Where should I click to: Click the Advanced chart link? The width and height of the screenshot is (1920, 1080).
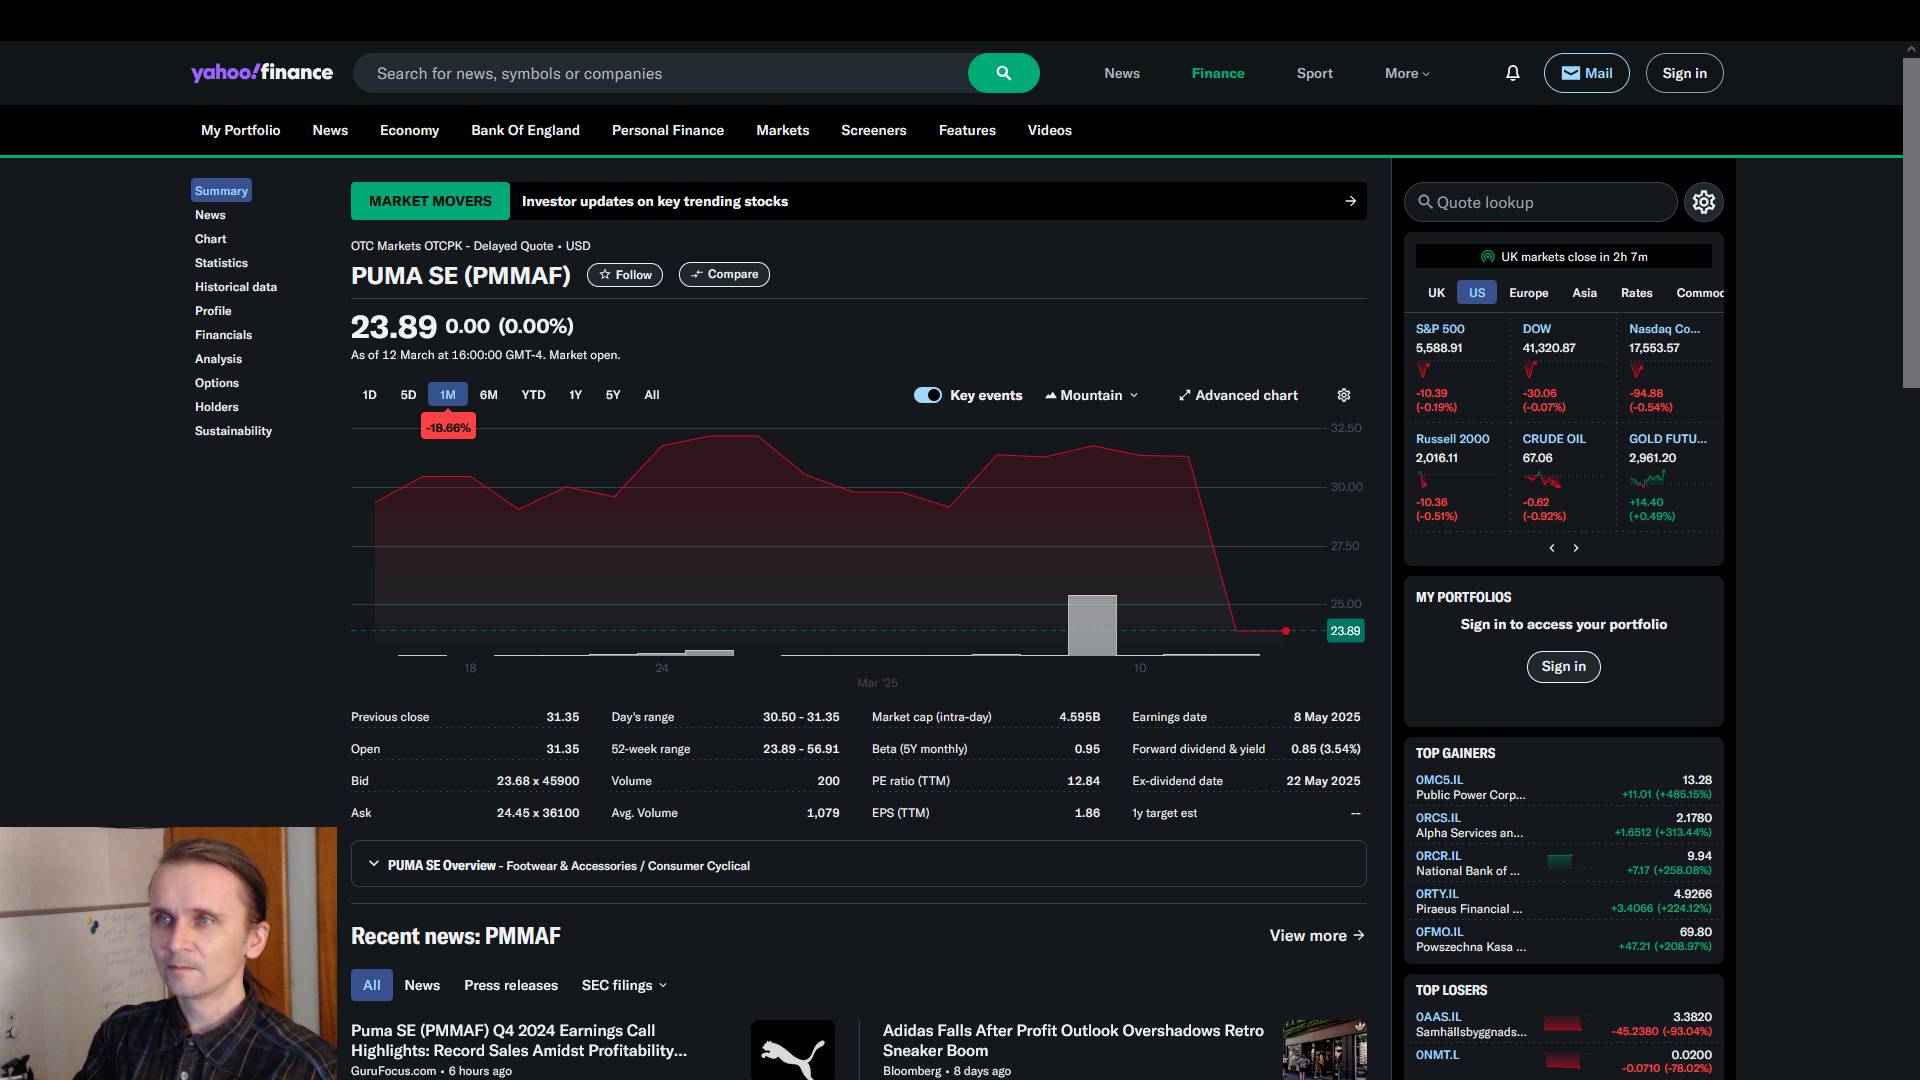pyautogui.click(x=1238, y=395)
